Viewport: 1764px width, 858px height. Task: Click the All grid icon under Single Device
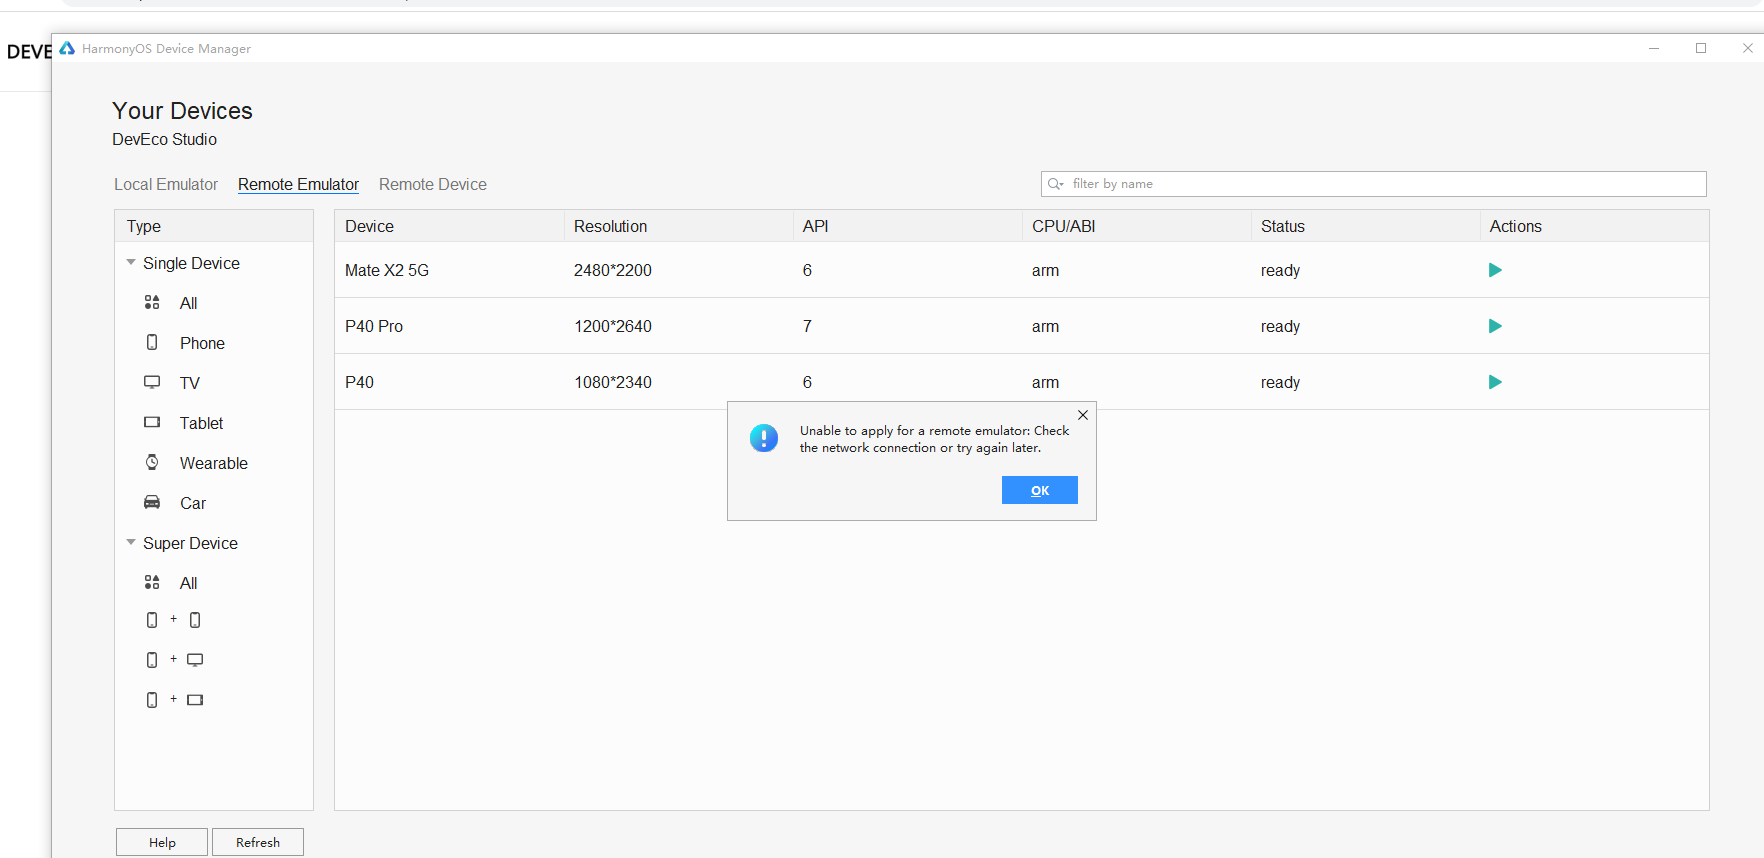152,302
